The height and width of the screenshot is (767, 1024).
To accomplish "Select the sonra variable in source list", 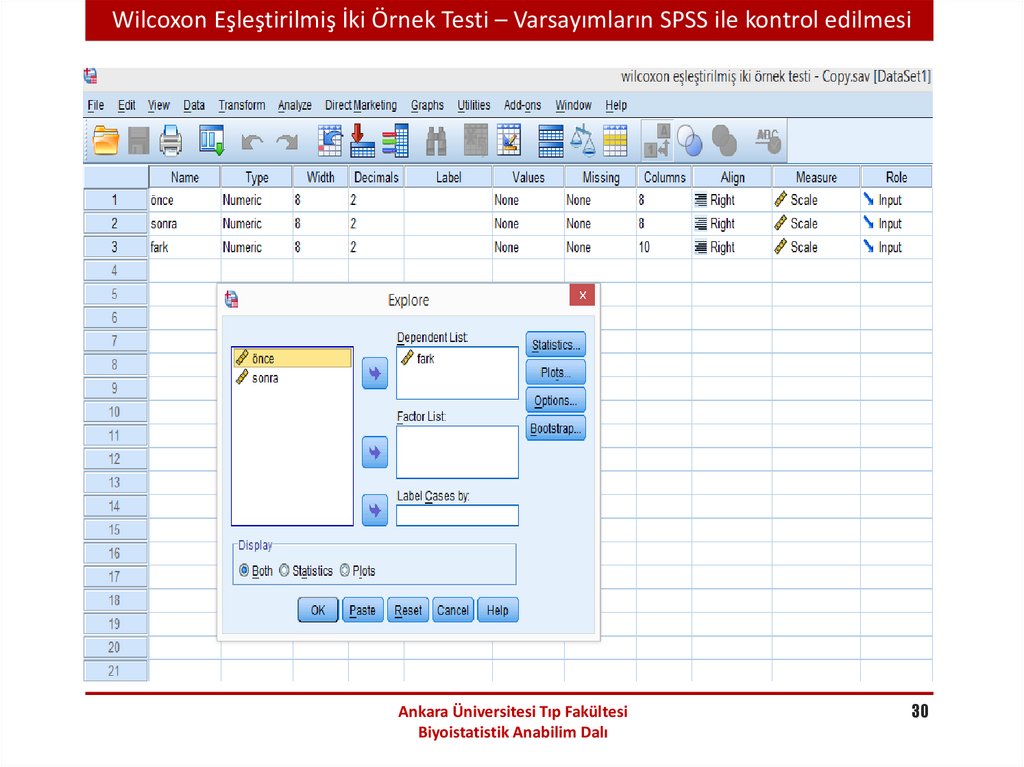I will [265, 378].
